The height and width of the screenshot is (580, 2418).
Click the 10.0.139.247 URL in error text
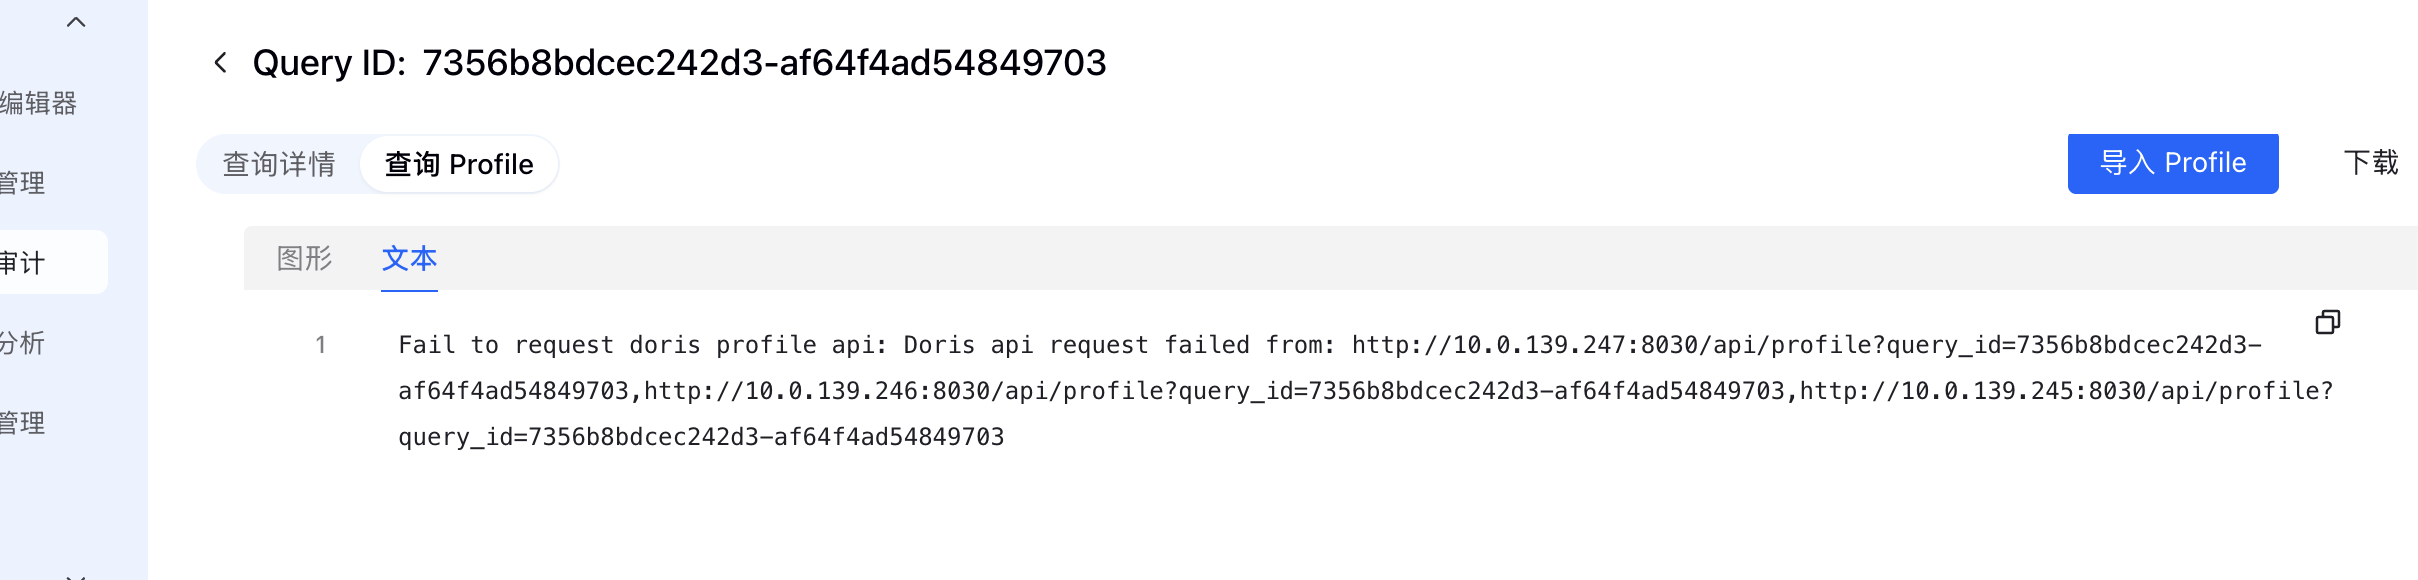click(x=1807, y=345)
